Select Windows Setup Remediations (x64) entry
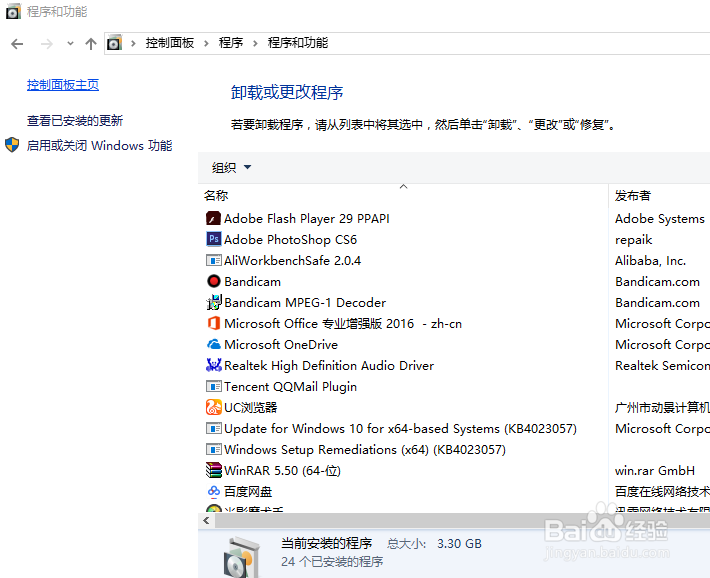This screenshot has width=710, height=578. (365, 449)
